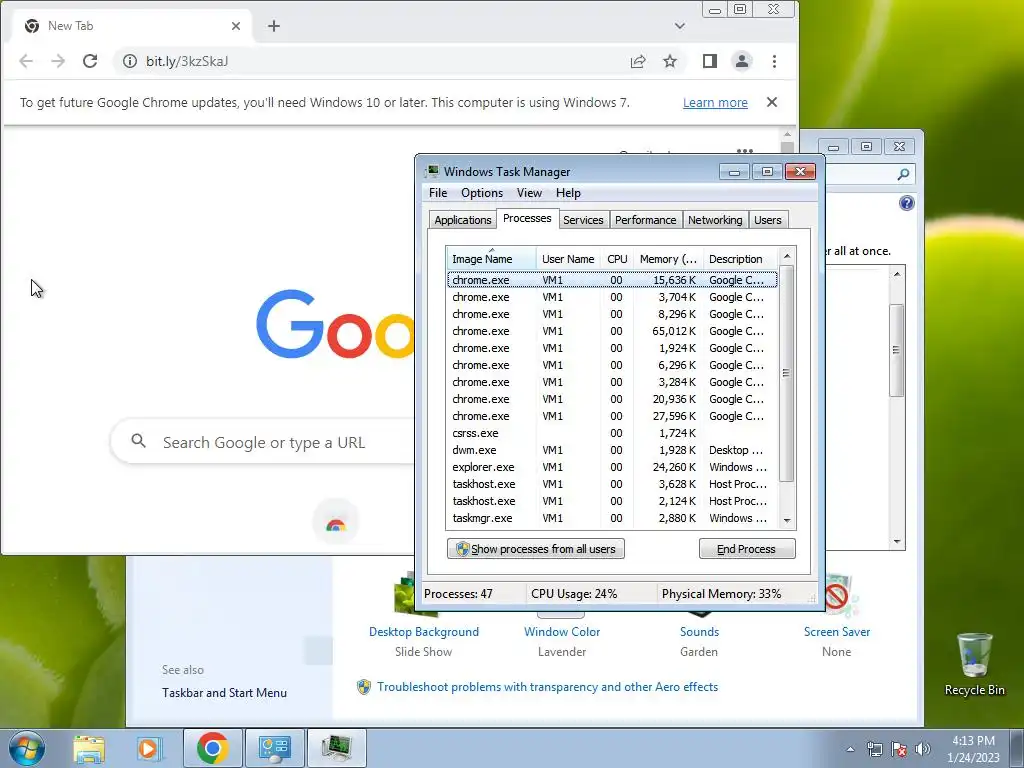Image resolution: width=1024 pixels, height=768 pixels.
Task: Select the explorer.exe process row
Action: (612, 467)
